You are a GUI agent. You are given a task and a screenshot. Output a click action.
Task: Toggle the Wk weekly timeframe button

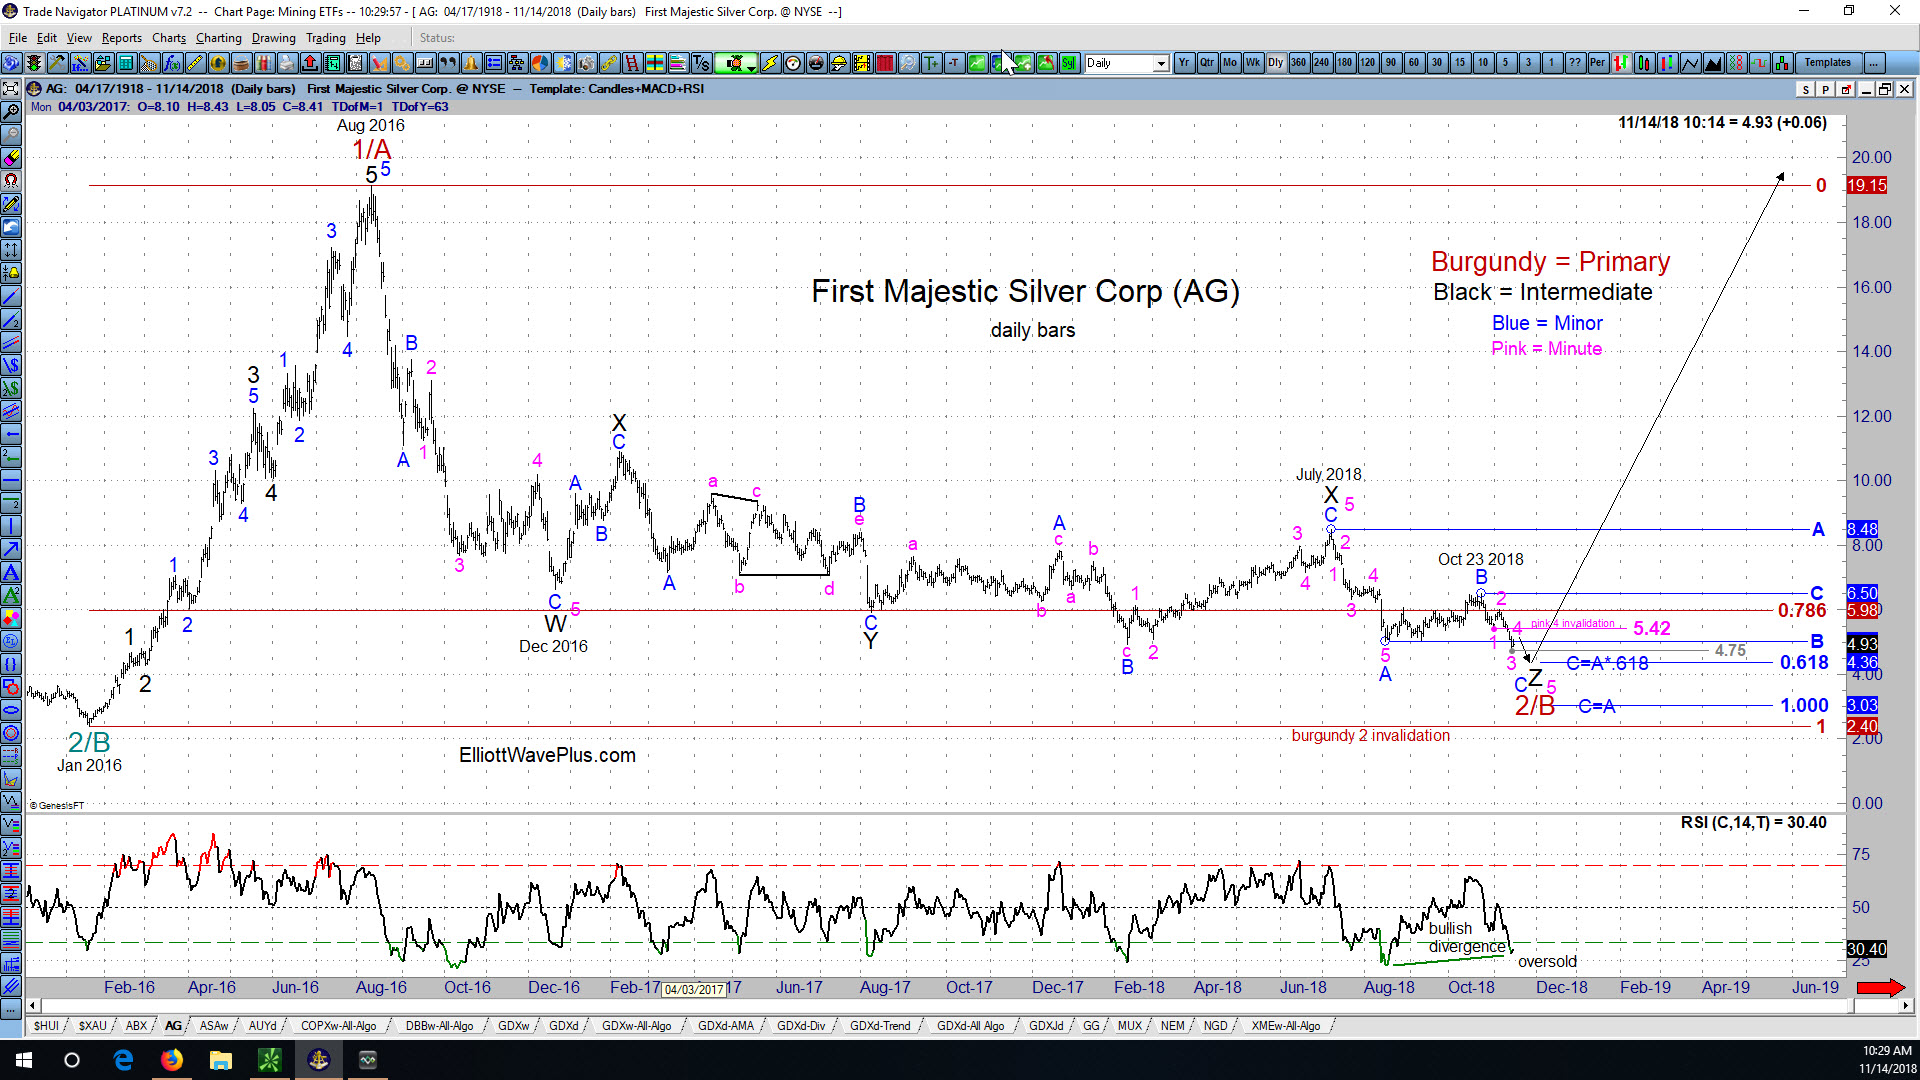(1253, 63)
